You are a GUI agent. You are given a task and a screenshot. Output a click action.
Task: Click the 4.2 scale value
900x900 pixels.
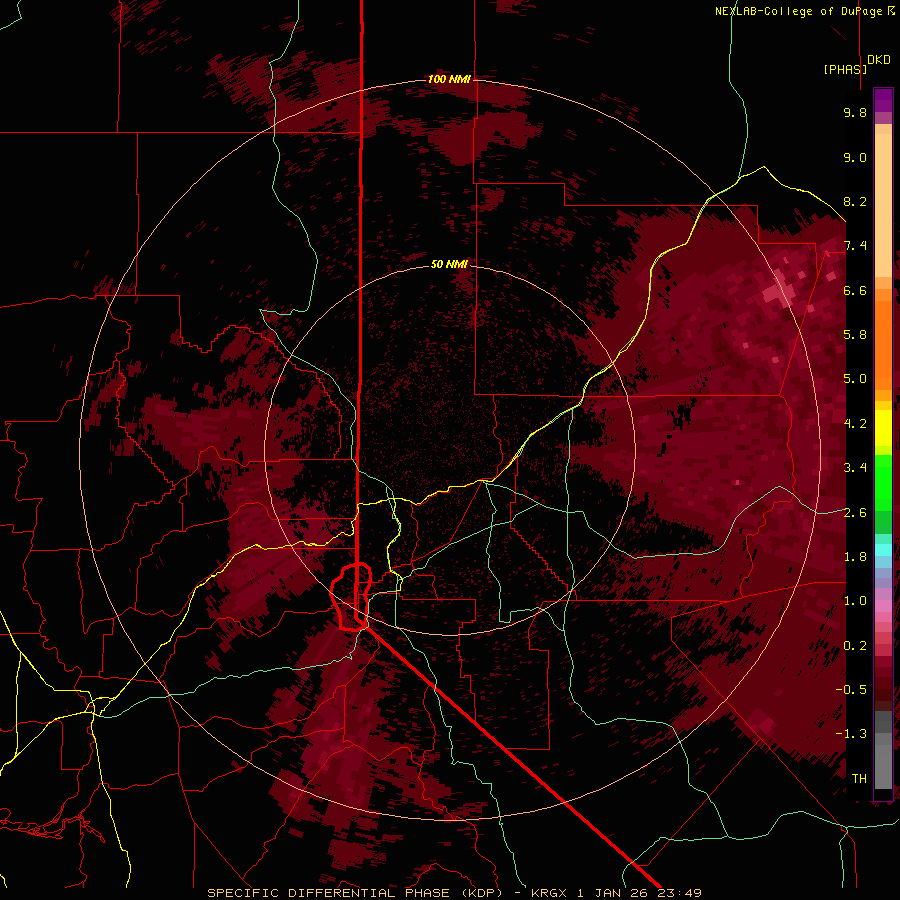[855, 424]
